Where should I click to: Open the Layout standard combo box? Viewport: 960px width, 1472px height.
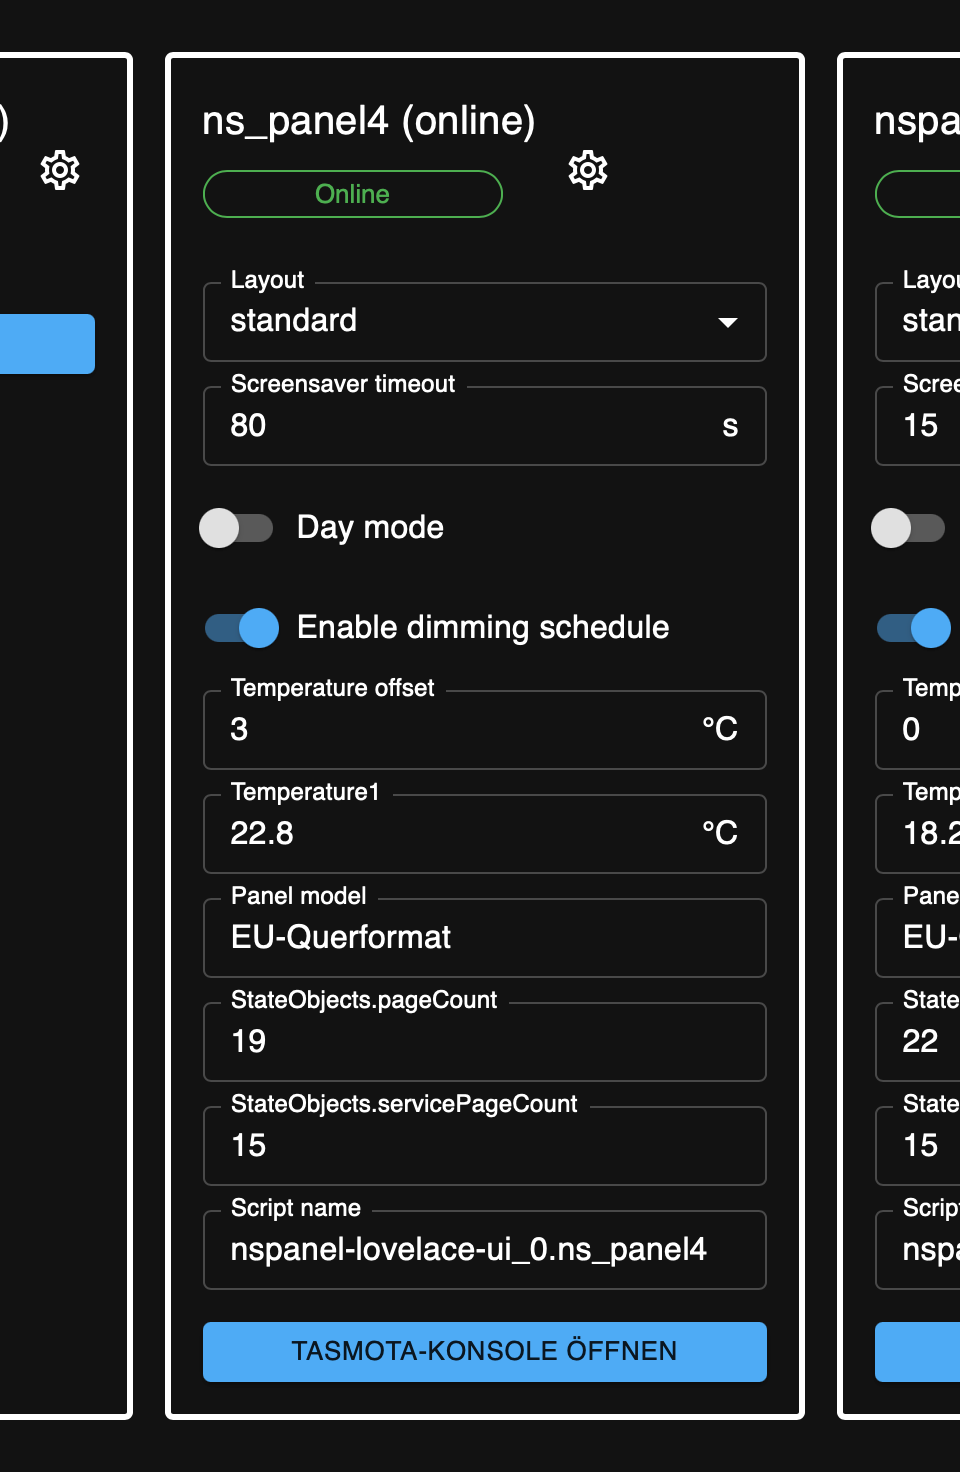coord(470,322)
